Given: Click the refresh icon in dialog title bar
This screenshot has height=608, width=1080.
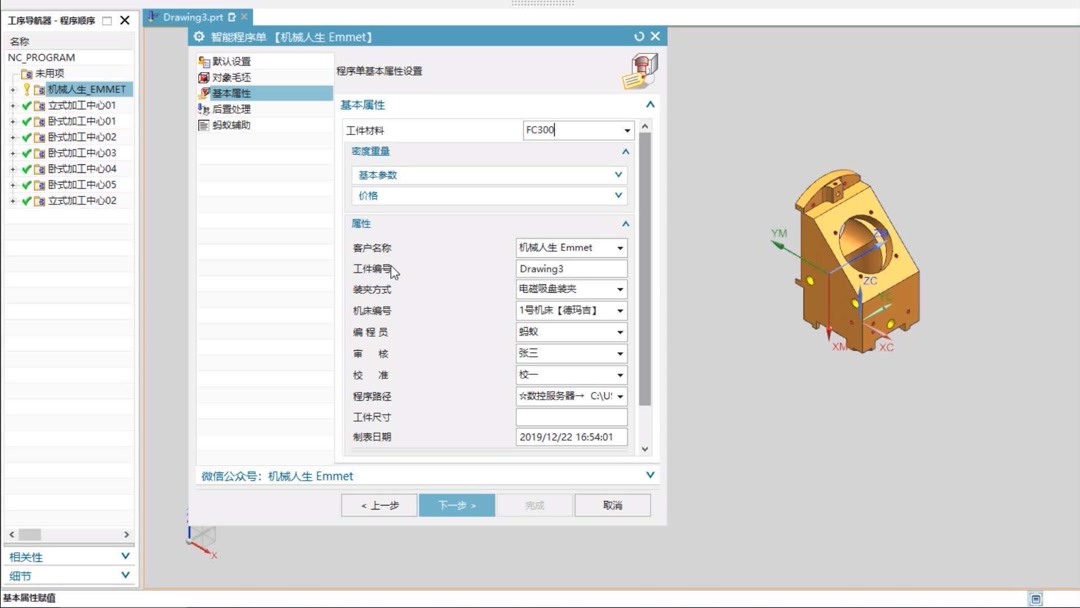Looking at the screenshot, I should click(641, 36).
